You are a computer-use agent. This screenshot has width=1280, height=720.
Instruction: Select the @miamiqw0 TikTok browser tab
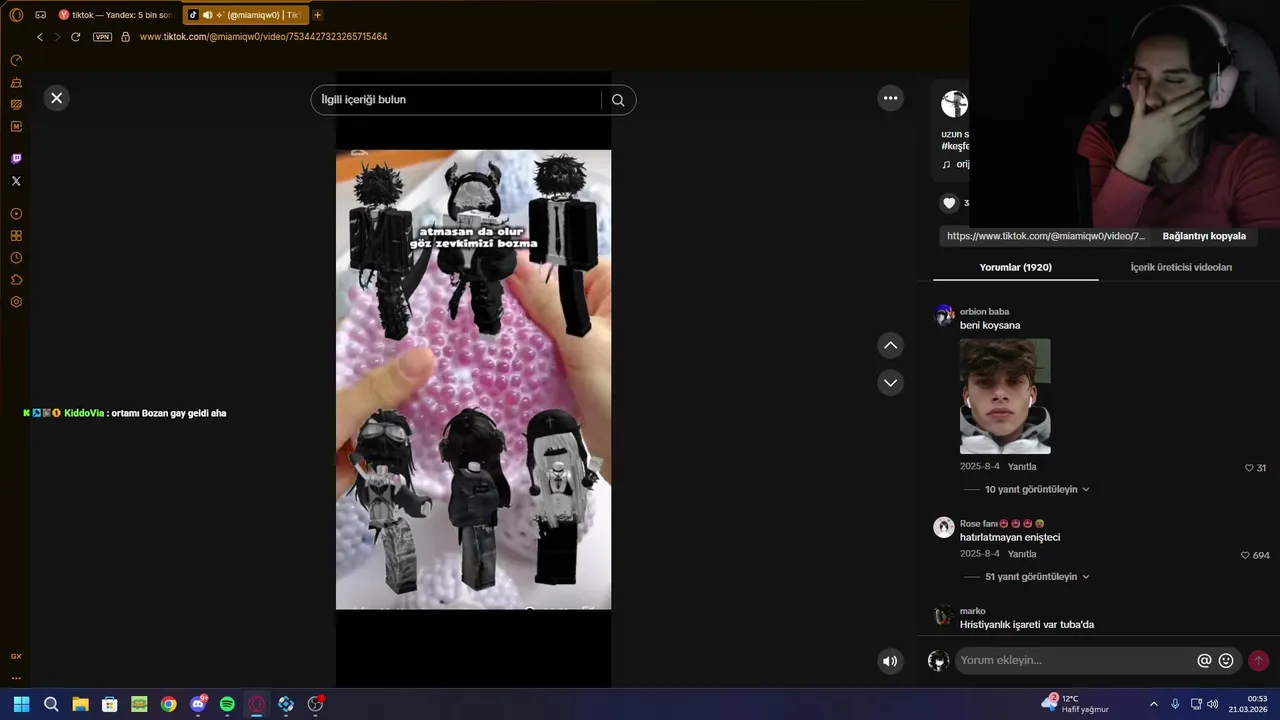(x=246, y=15)
